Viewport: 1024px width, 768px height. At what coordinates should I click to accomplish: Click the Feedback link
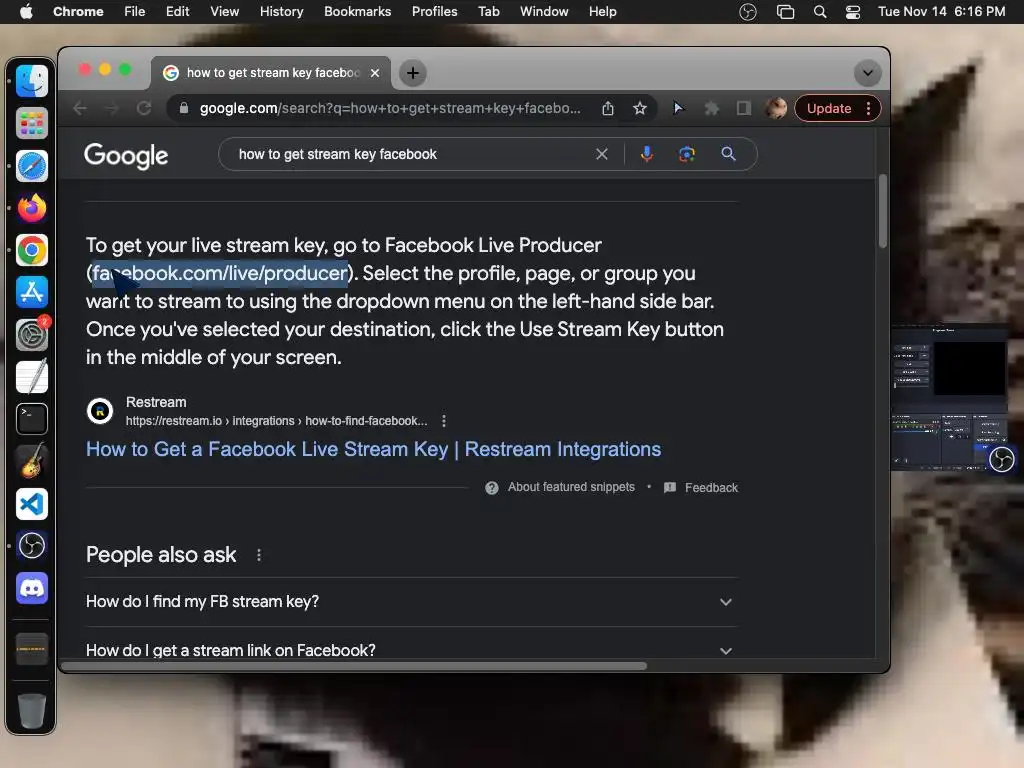[x=711, y=488]
